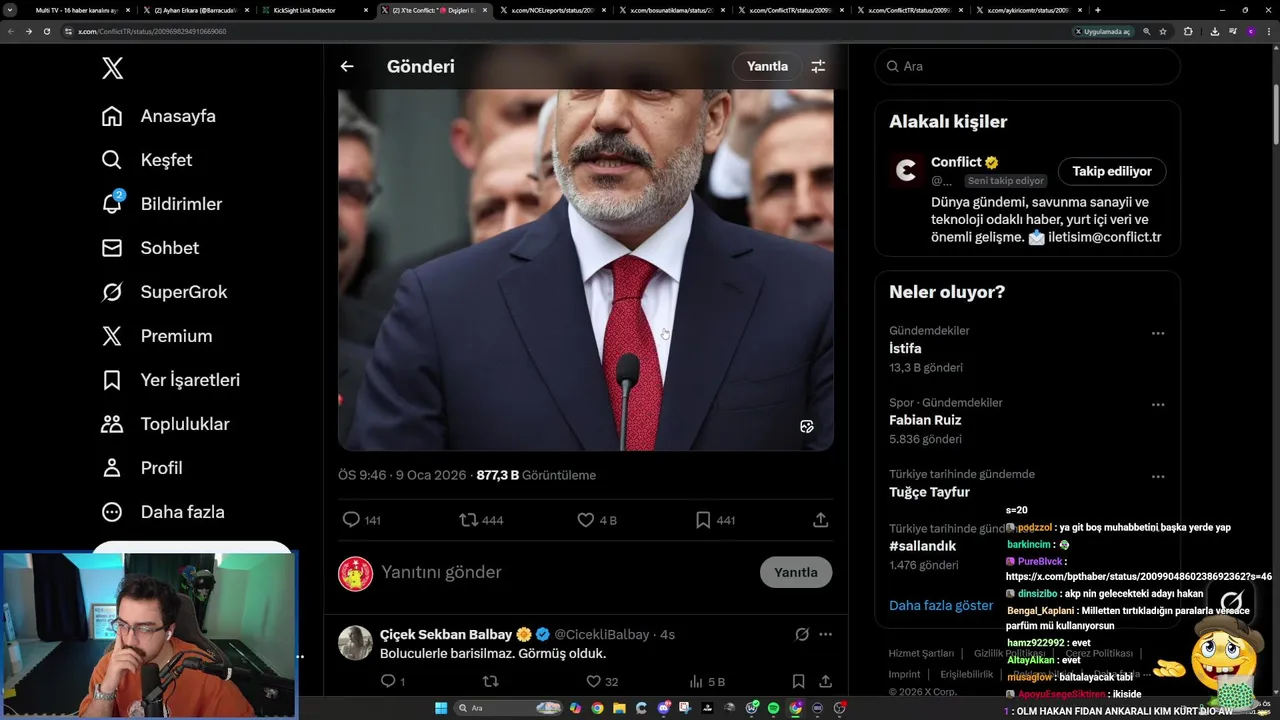Go to Profil page
The height and width of the screenshot is (720, 1280).
point(142,468)
